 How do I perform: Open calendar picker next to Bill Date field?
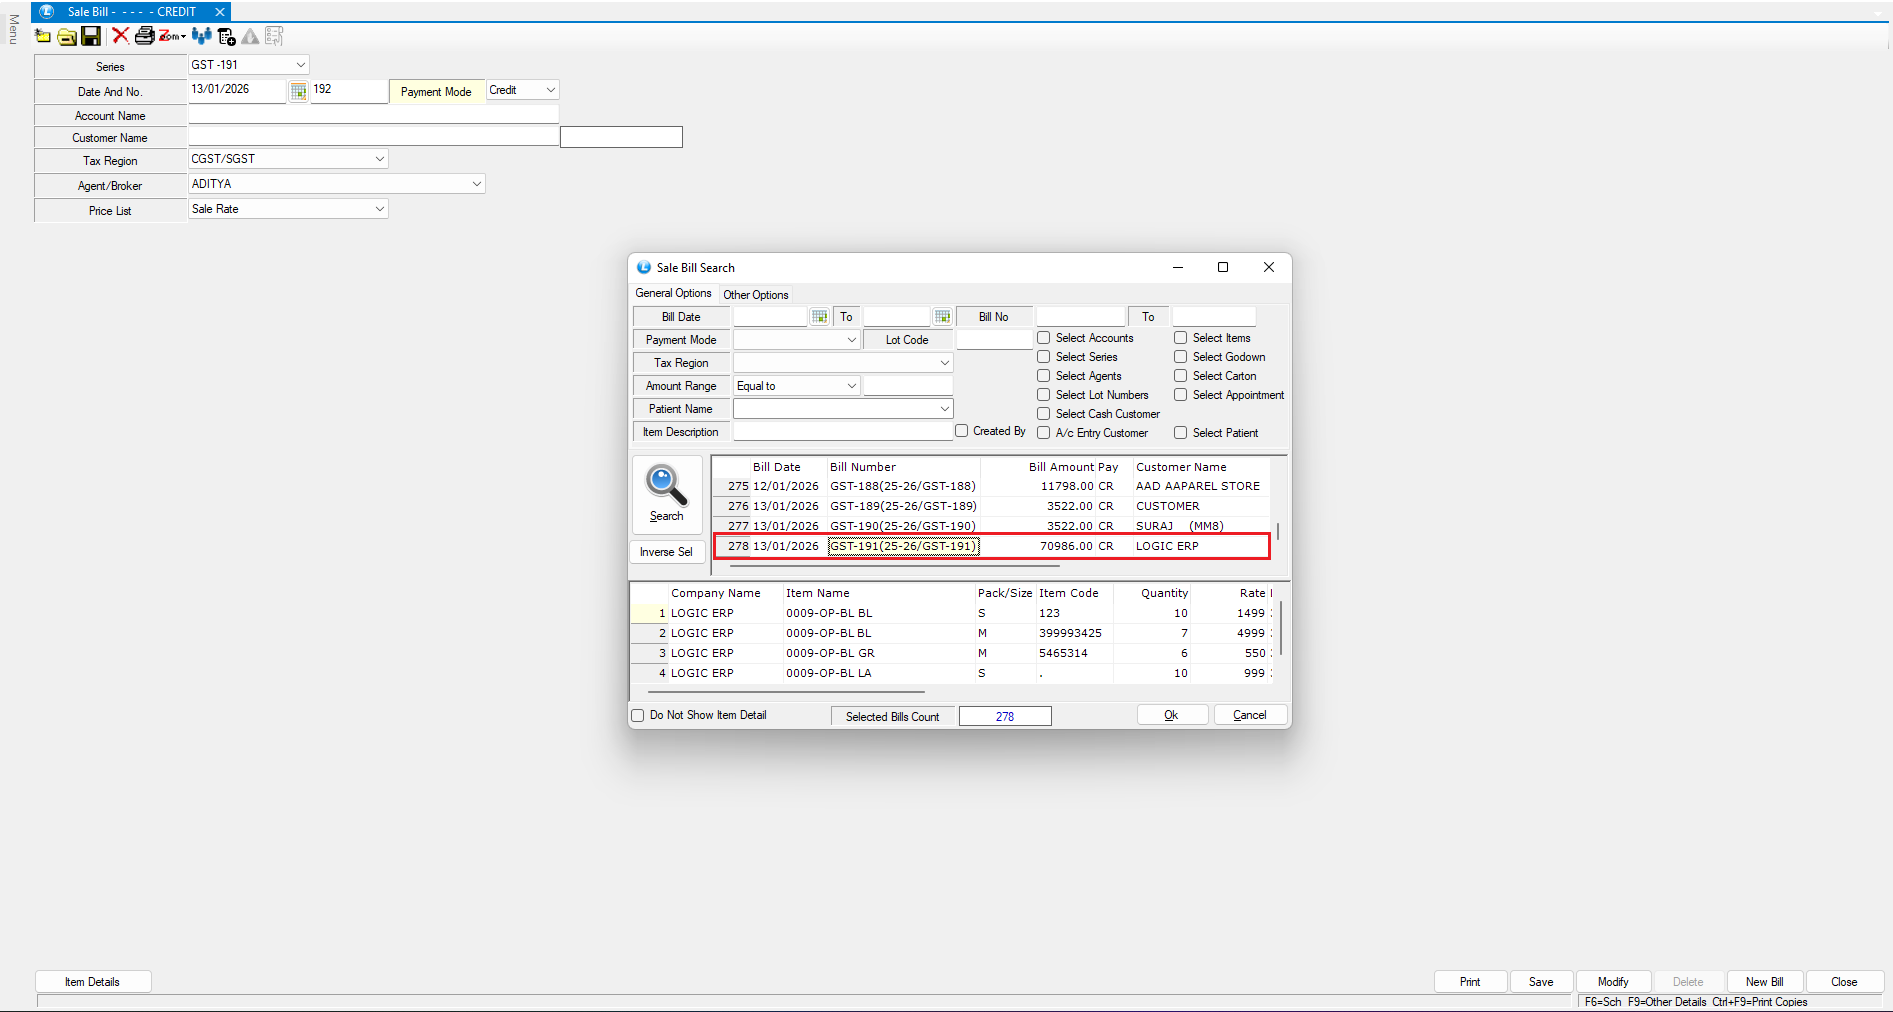click(820, 317)
